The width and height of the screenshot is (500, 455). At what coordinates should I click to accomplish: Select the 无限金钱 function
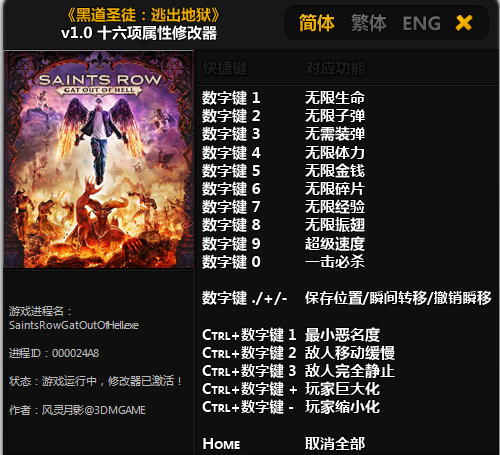point(335,170)
